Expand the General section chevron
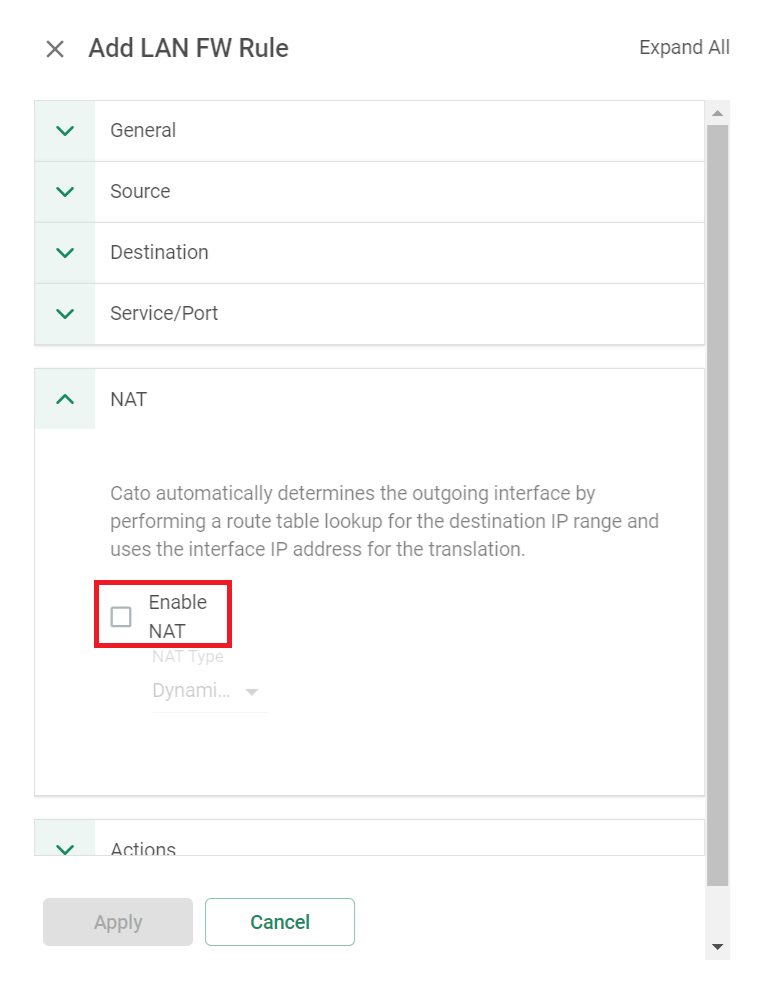The height and width of the screenshot is (988, 773). pyautogui.click(x=65, y=130)
